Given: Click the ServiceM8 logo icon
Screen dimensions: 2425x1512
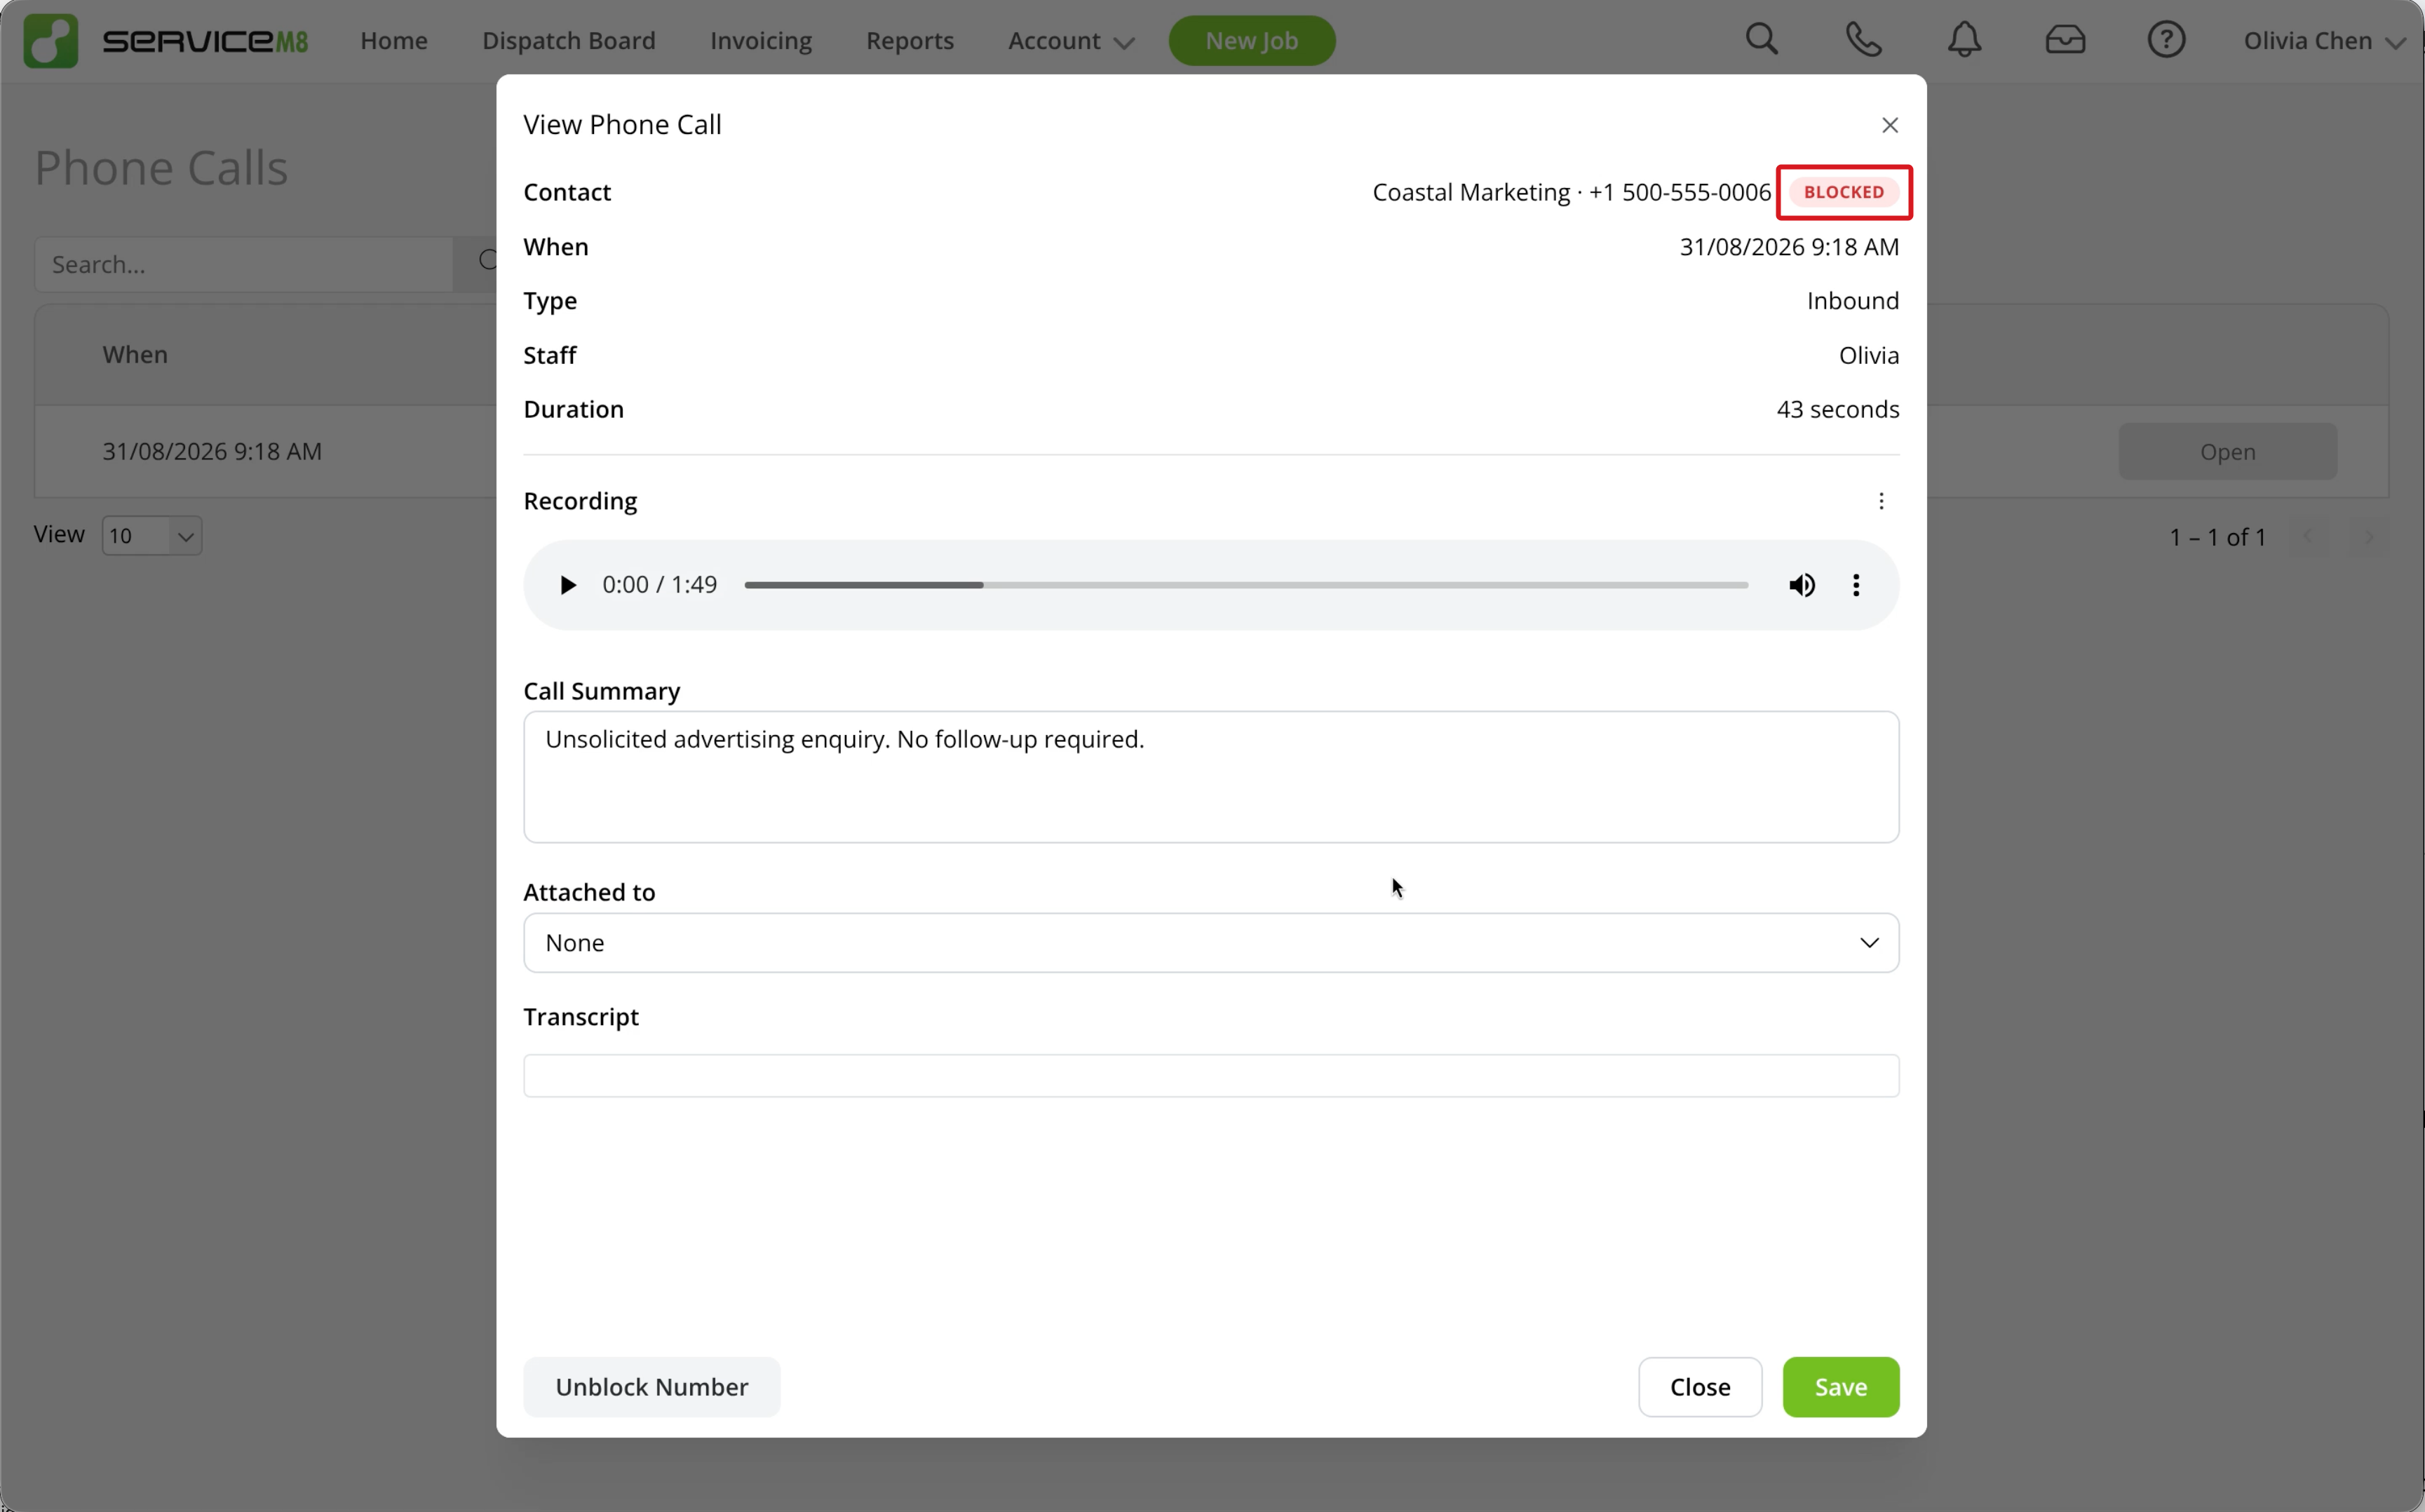Looking at the screenshot, I should coord(51,41).
